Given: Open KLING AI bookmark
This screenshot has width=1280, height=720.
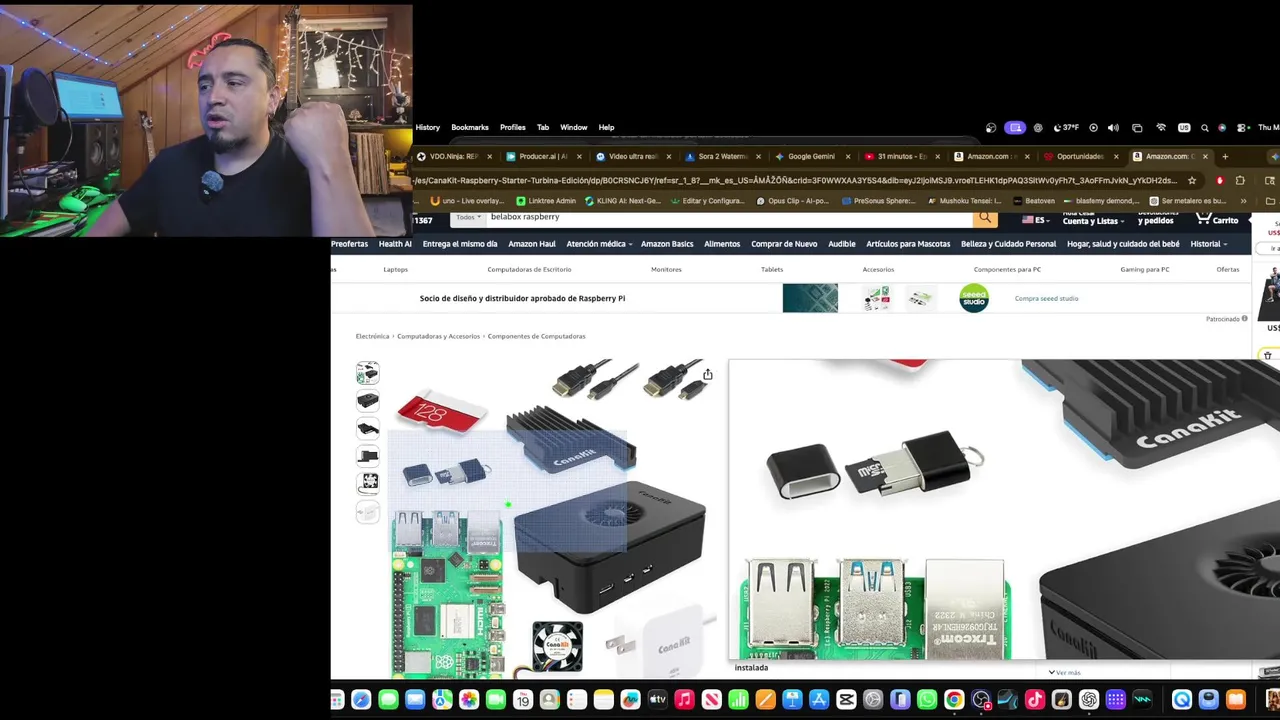Looking at the screenshot, I should (621, 201).
